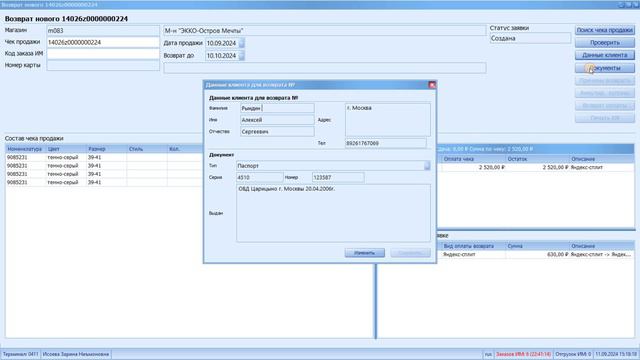The height and width of the screenshot is (360, 640).
Task: Click the 'Цвет' column header
Action: tap(66, 149)
